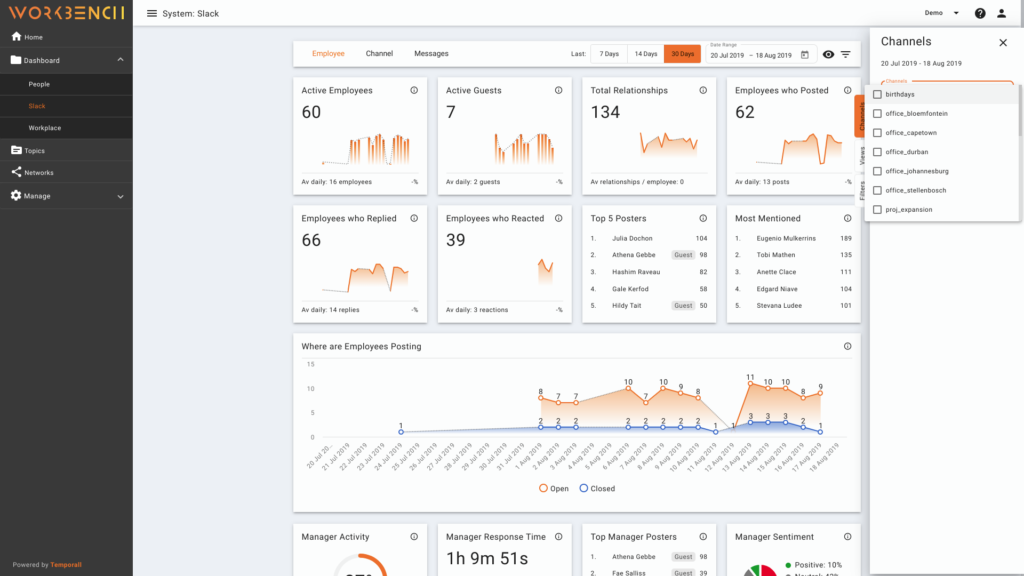1024x576 pixels.
Task: Toggle the Open series in chart legend
Action: tap(553, 488)
